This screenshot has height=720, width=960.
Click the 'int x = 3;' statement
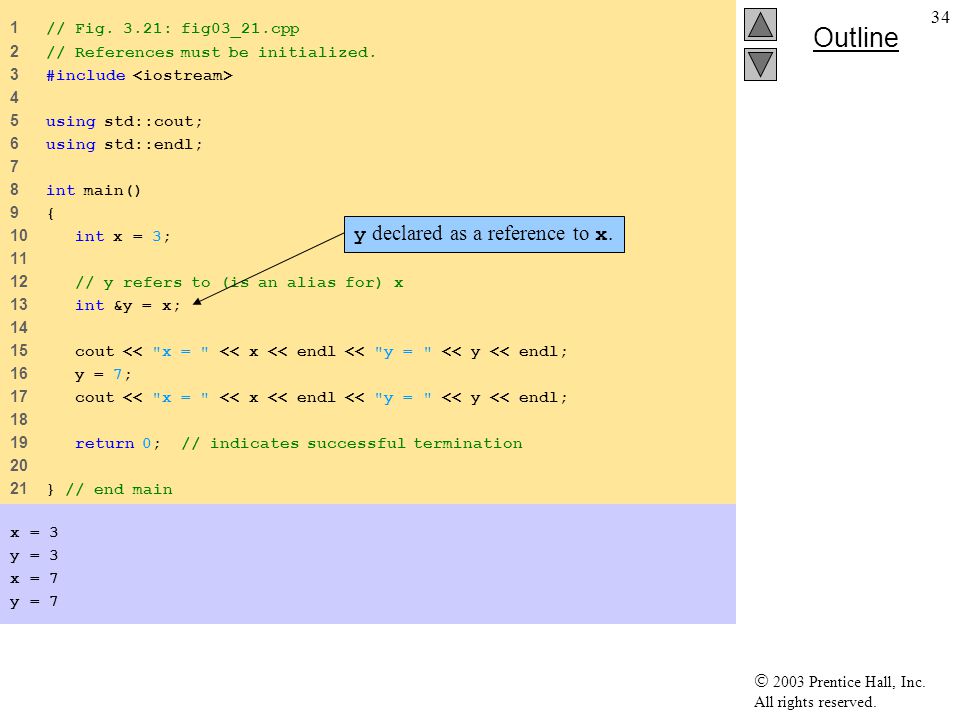click(x=122, y=236)
